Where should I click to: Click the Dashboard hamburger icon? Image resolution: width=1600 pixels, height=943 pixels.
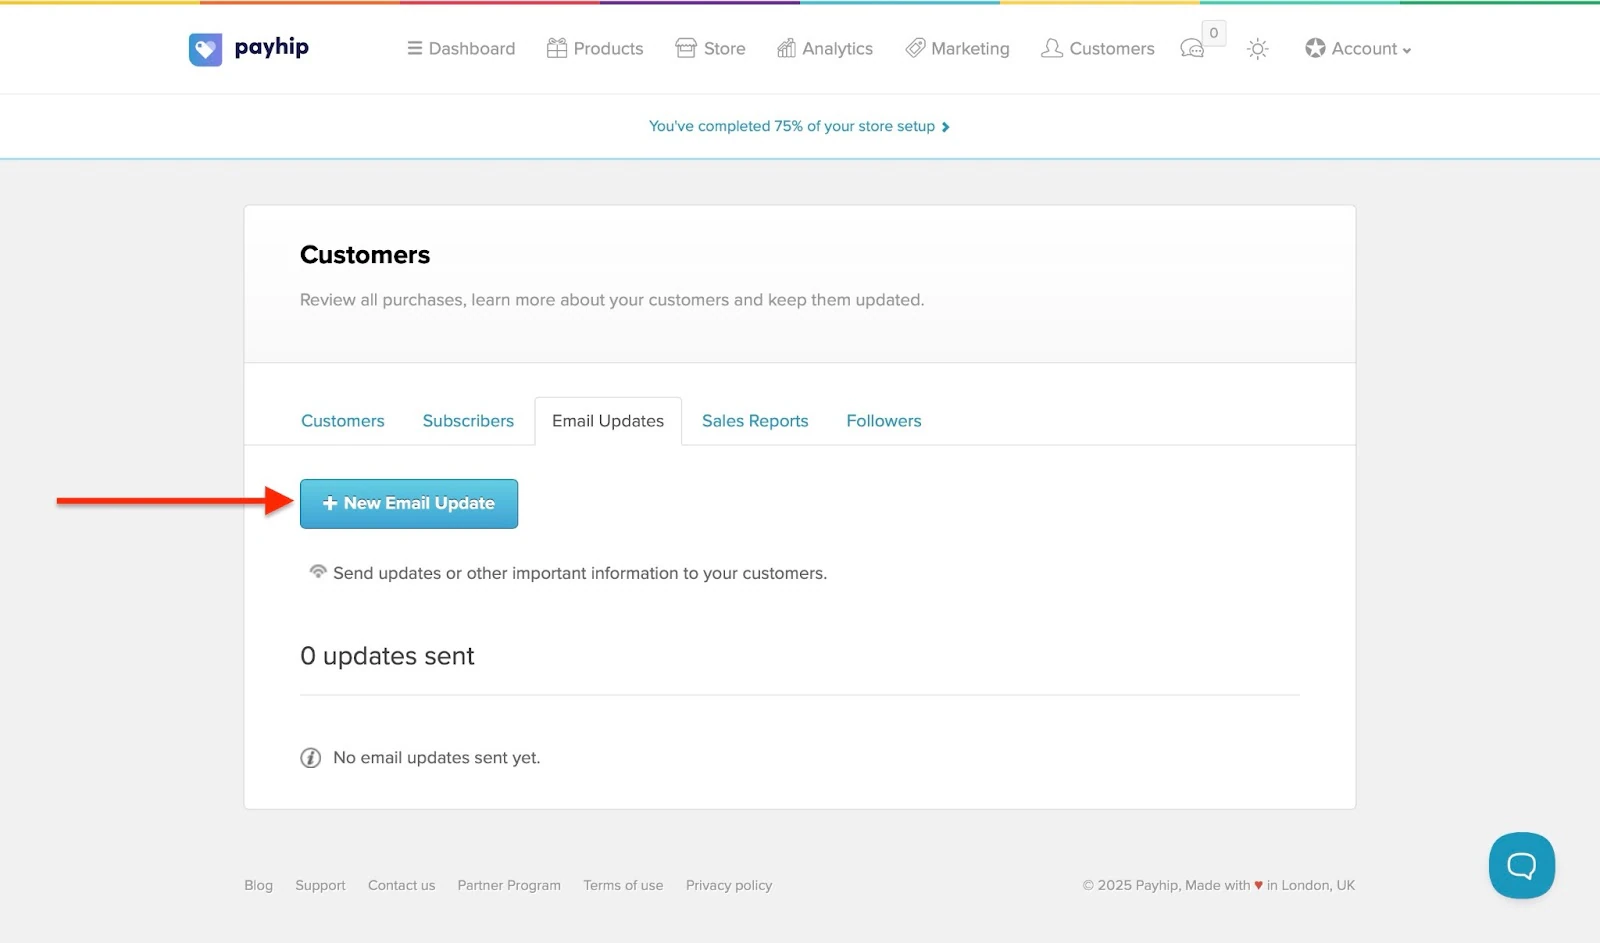tap(414, 48)
